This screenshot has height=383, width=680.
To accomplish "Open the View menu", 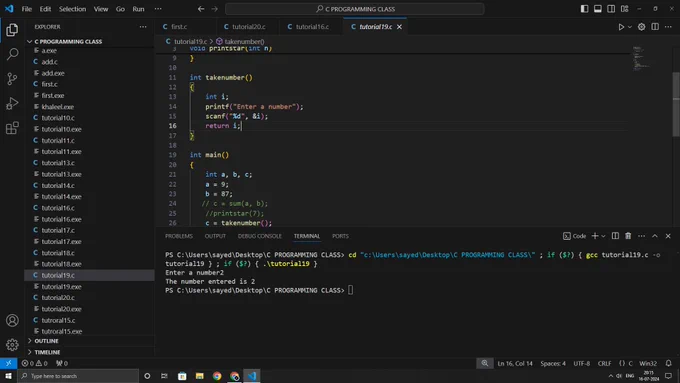I will coord(101,9).
